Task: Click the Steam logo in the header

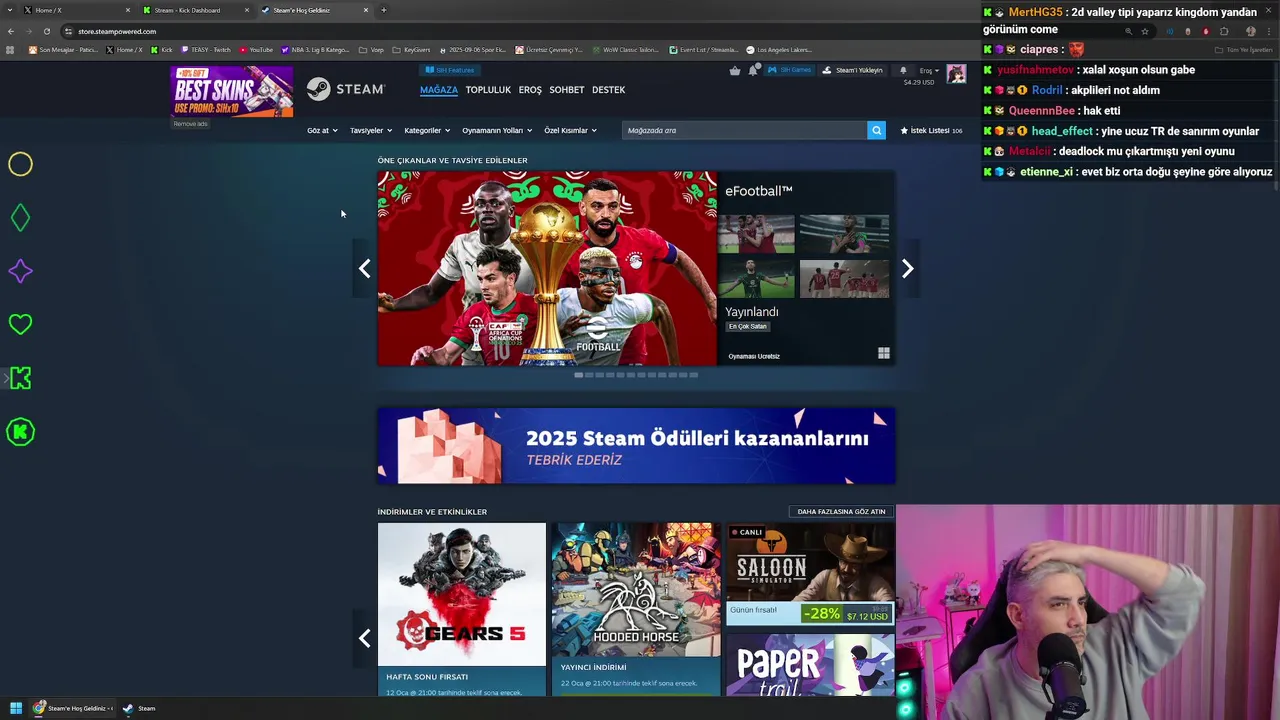Action: click(346, 89)
